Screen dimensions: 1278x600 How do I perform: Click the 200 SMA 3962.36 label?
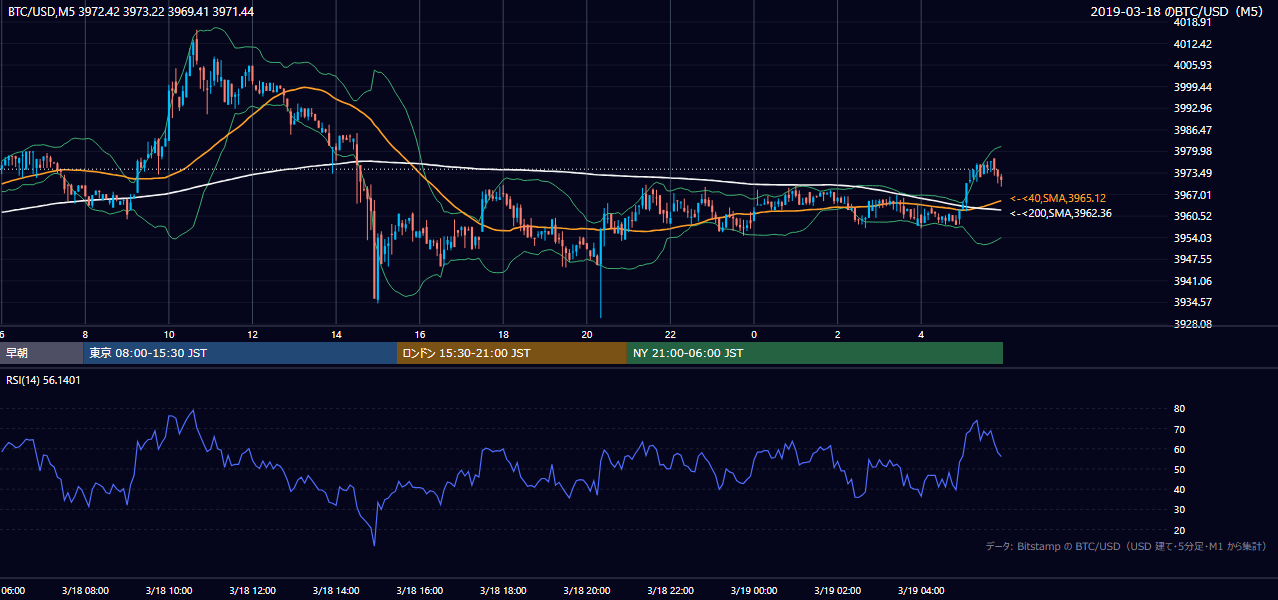(1061, 213)
